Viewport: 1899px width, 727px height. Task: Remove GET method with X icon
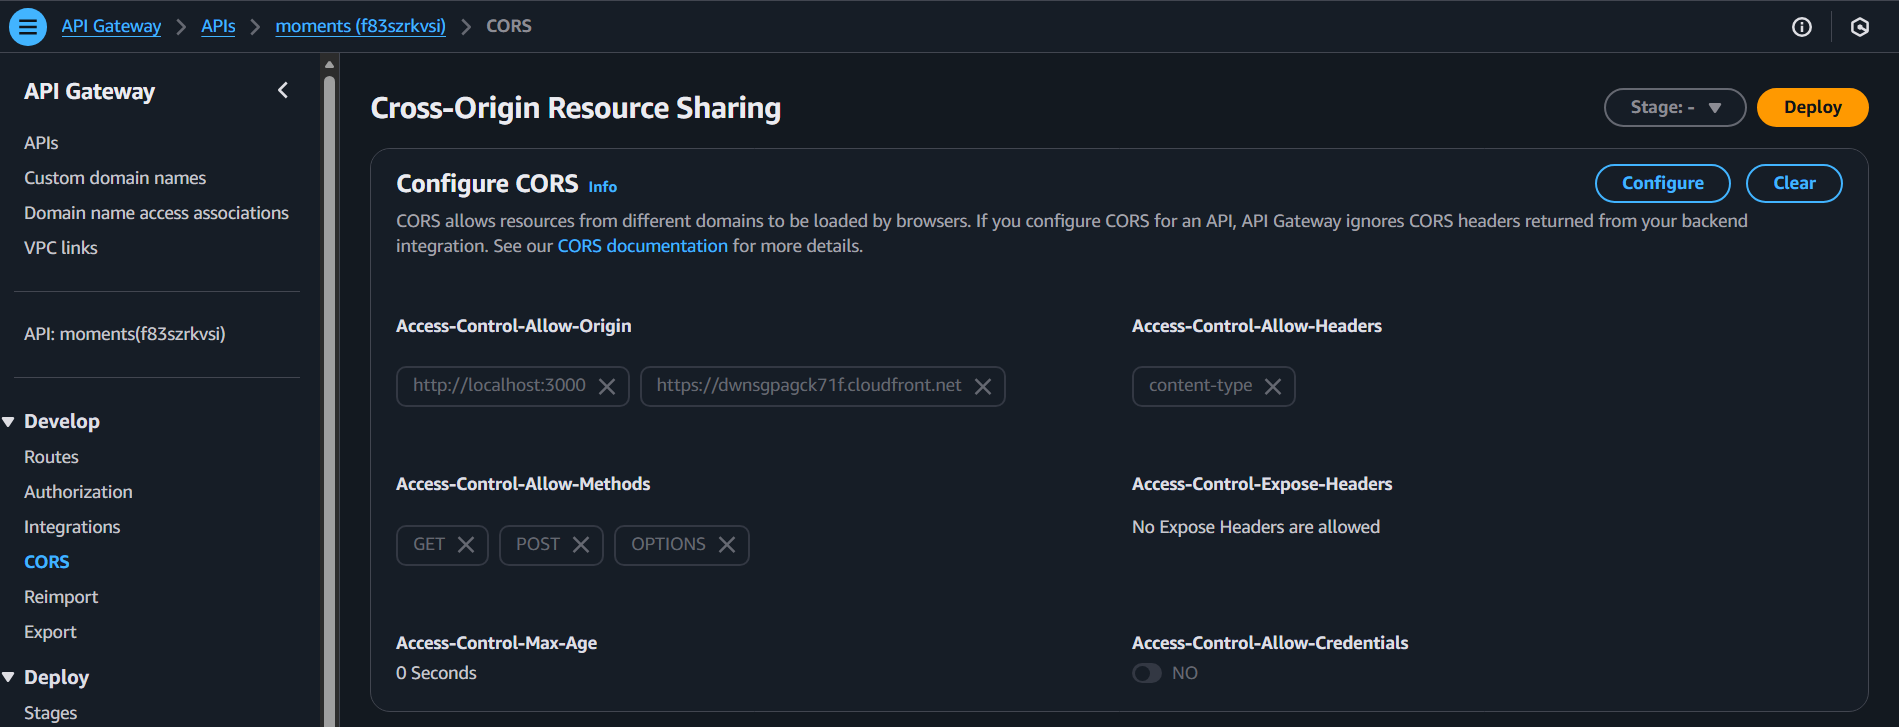click(466, 545)
